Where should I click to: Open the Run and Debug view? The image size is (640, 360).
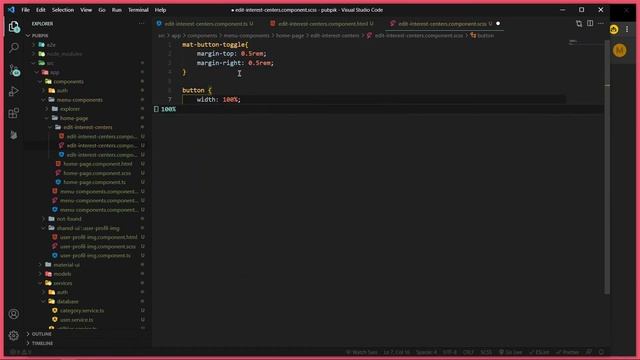coord(14,91)
